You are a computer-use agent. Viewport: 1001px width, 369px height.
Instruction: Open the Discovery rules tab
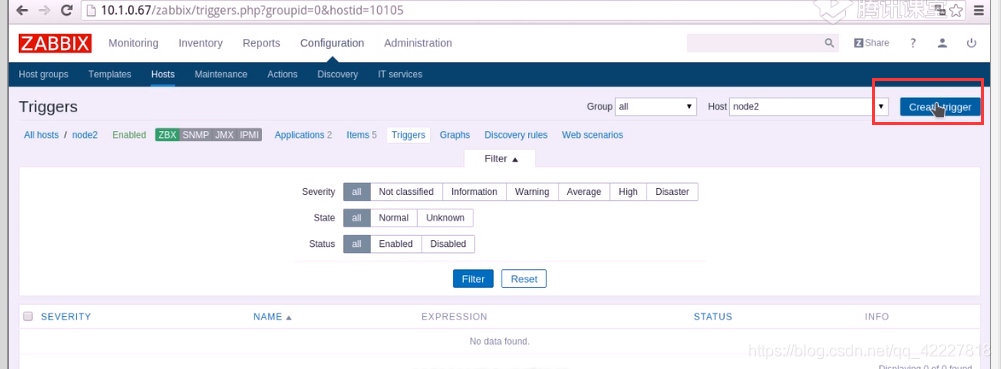click(516, 135)
